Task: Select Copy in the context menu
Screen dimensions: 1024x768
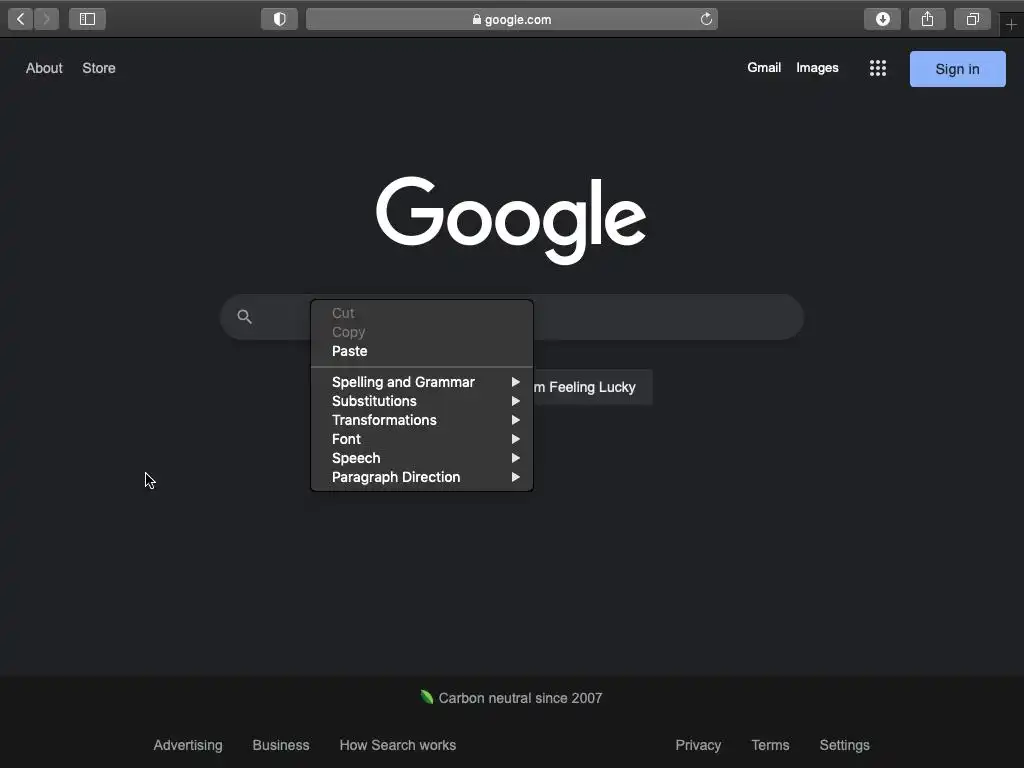Action: point(422,332)
